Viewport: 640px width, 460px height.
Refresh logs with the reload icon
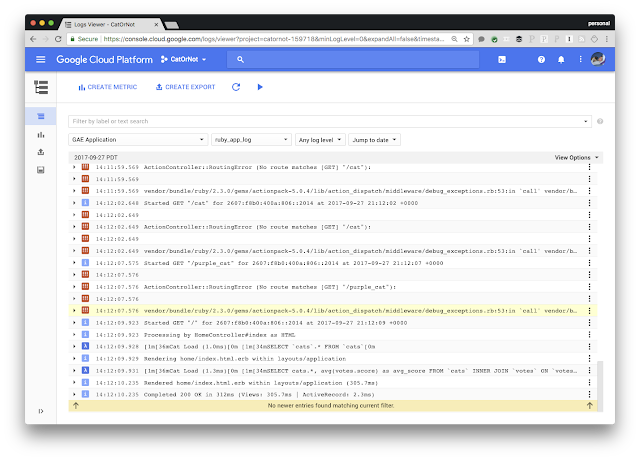click(236, 87)
